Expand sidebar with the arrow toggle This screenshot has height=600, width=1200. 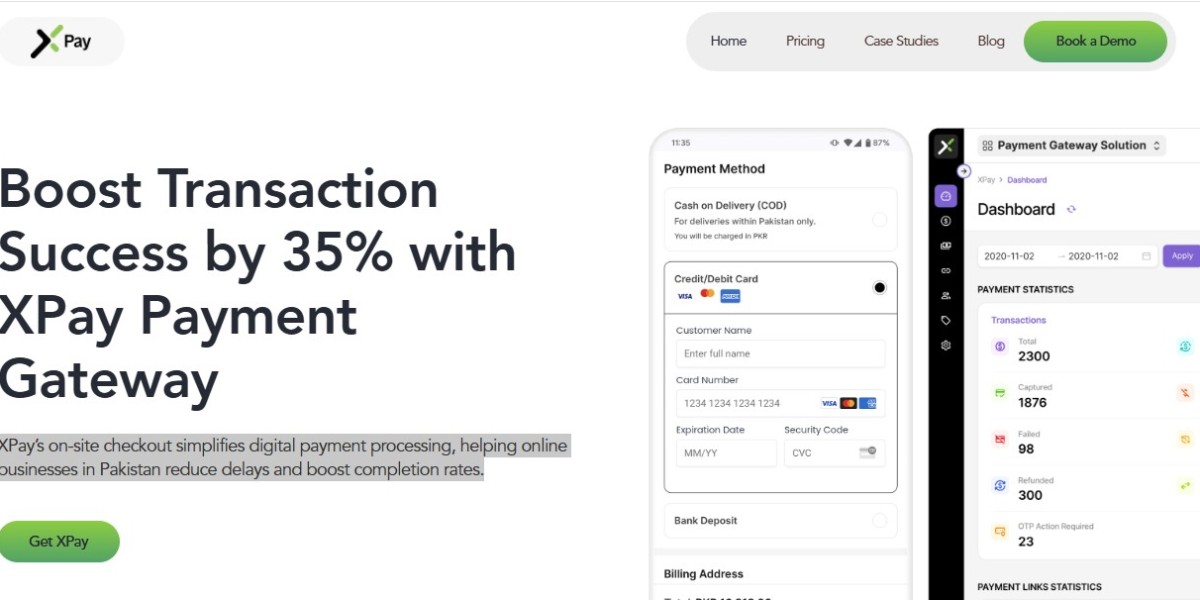(964, 171)
